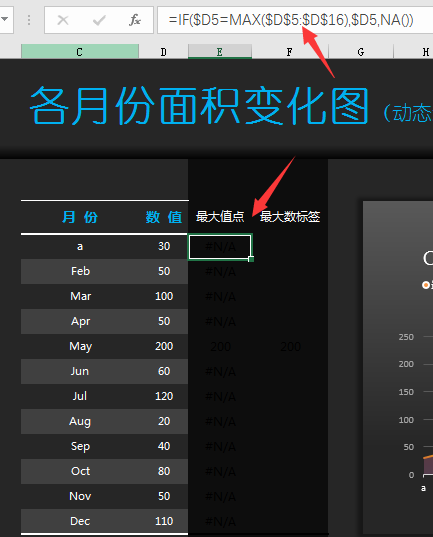Select the May month cell
The height and width of the screenshot is (537, 433).
80,346
